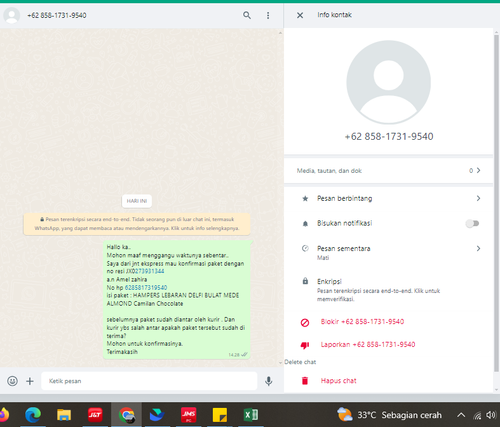Click the lock icon beside Enkripsi
Screen dimensions: 500x427
(305, 281)
